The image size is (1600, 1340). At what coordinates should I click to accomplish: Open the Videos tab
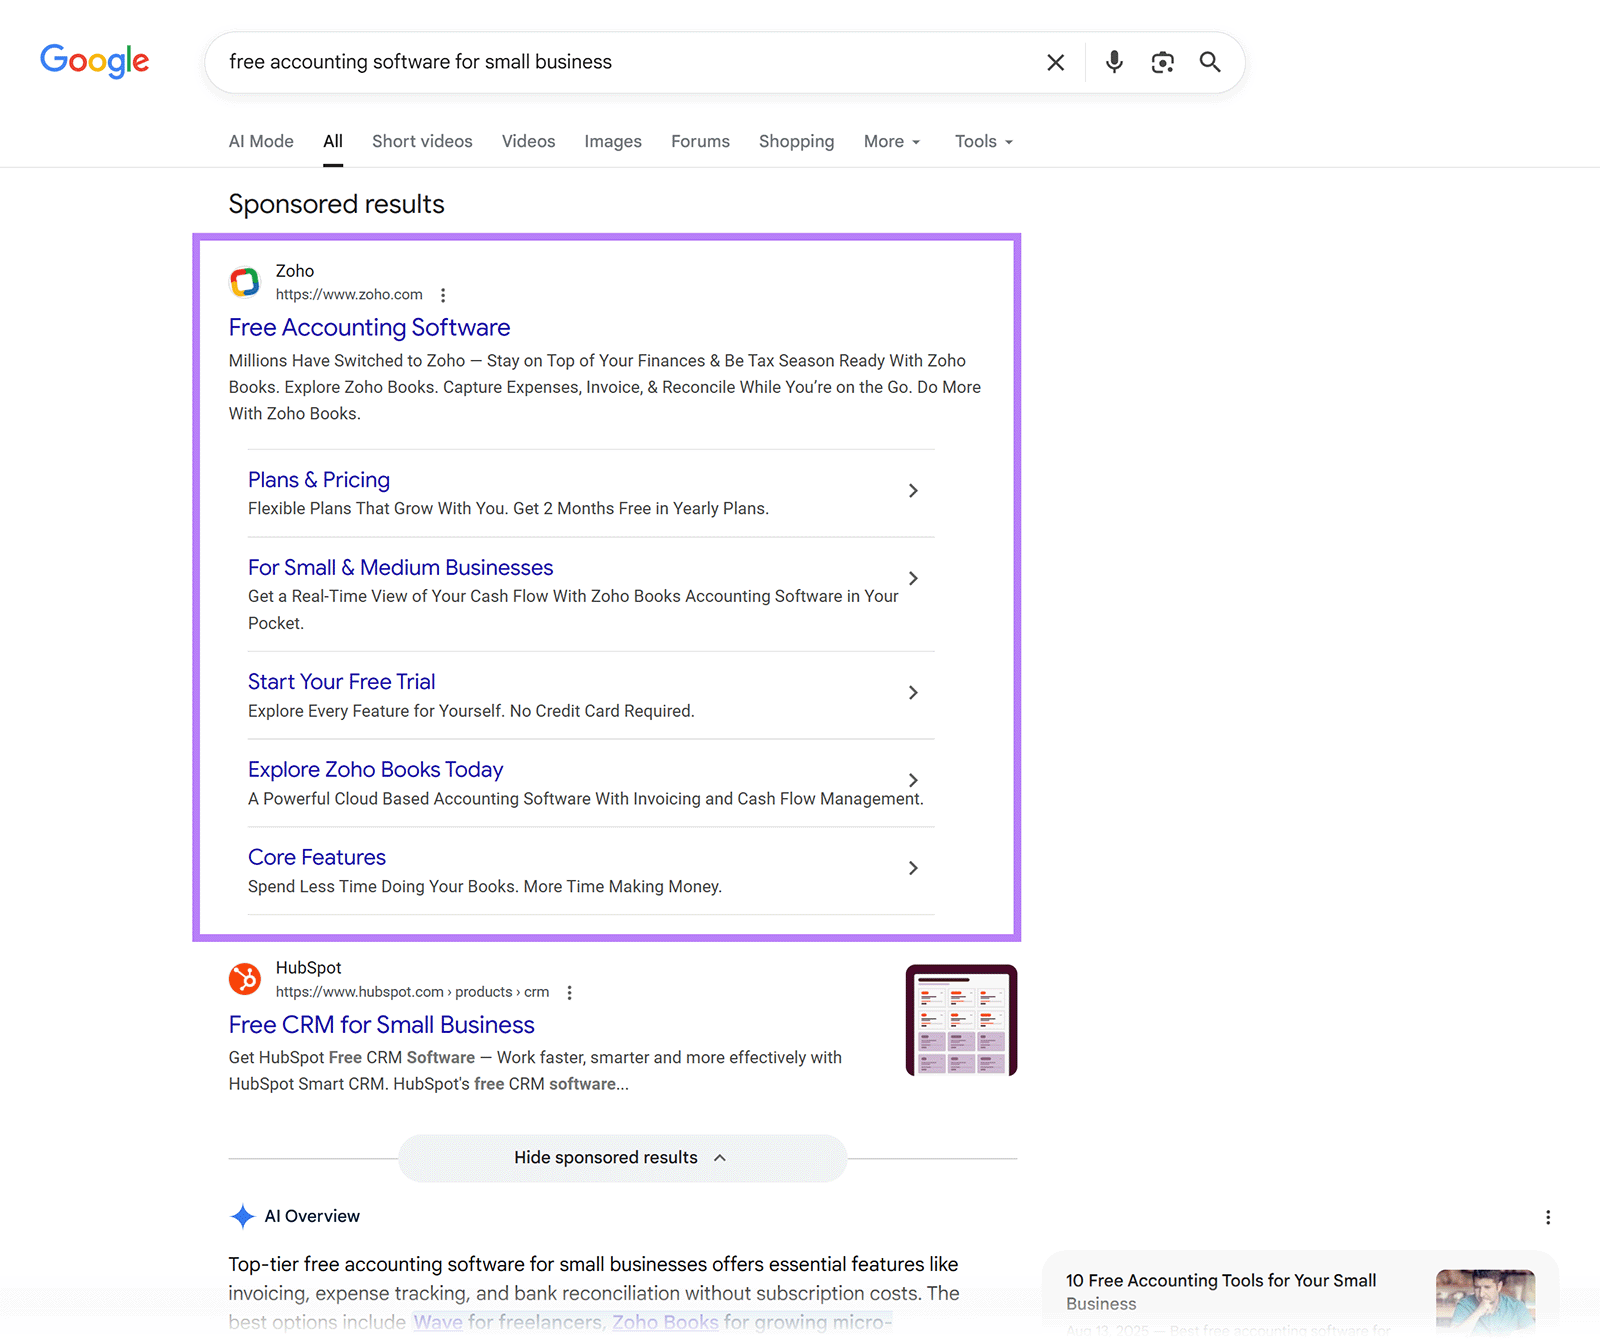pos(528,141)
